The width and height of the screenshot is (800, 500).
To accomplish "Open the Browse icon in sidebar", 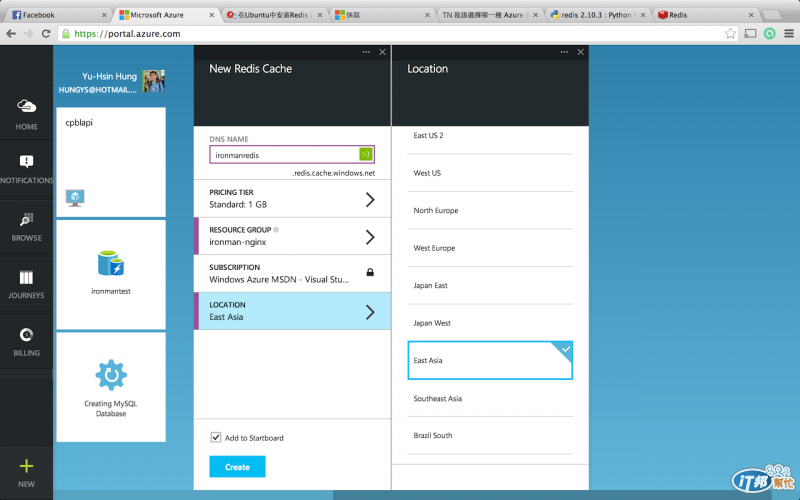I will pos(27,220).
